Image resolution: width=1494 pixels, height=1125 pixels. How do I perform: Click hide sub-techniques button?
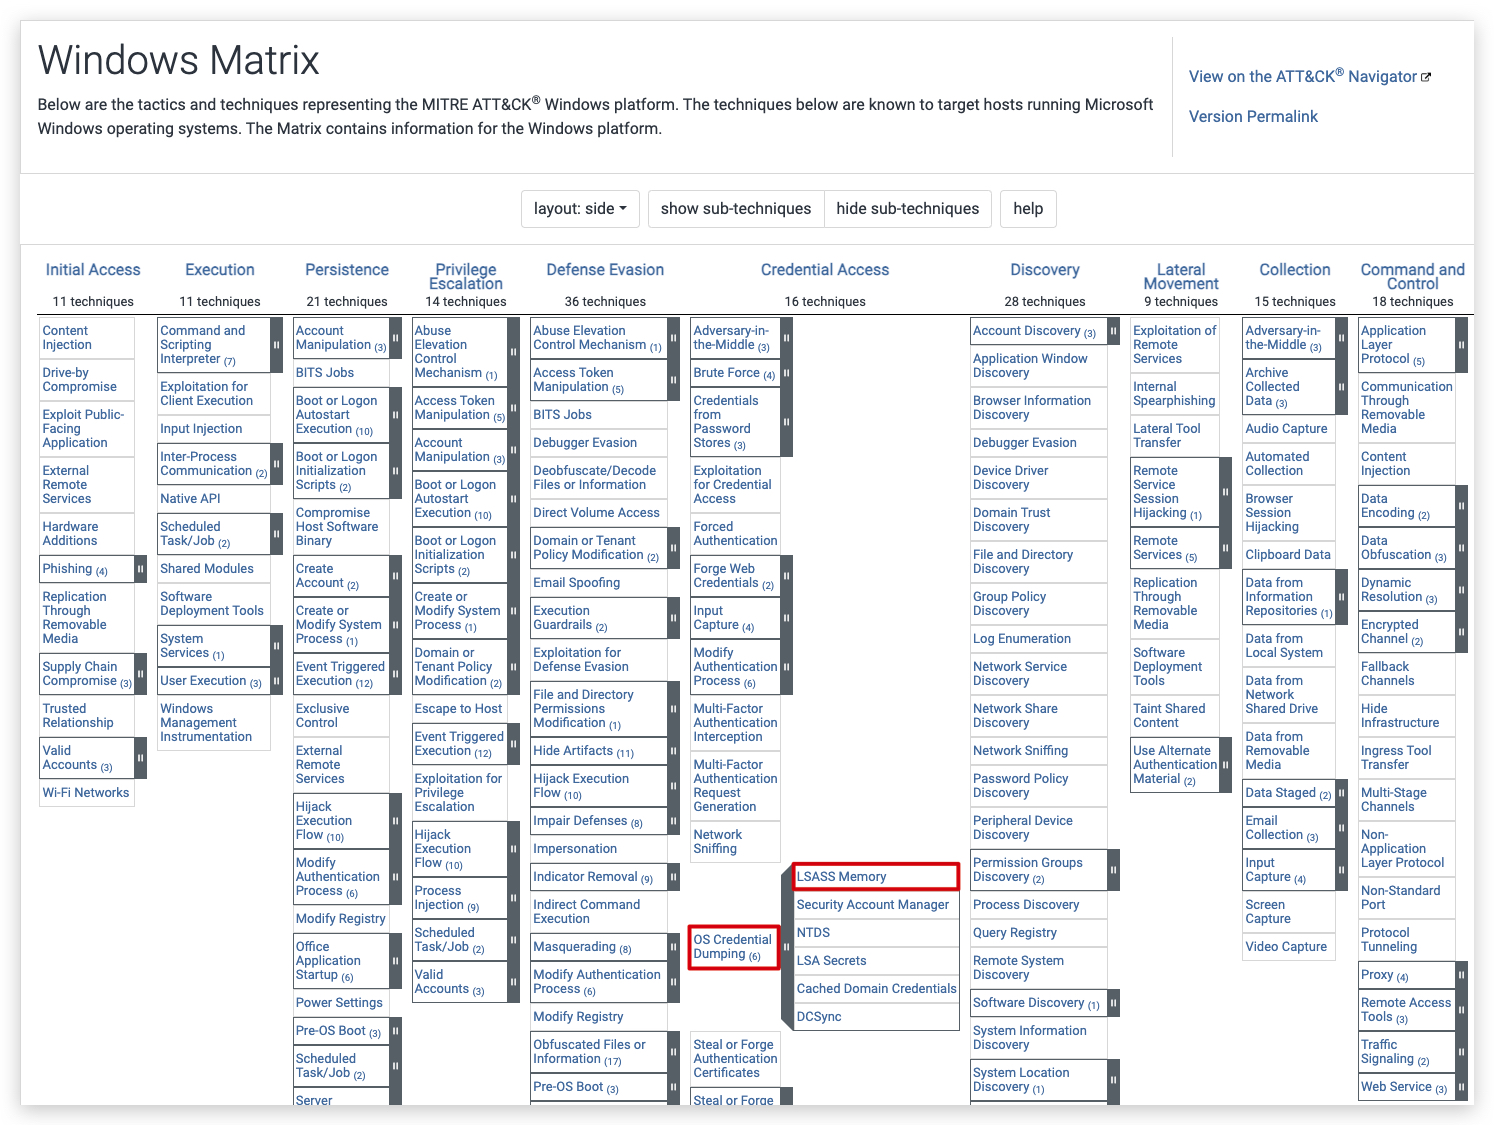pos(908,209)
